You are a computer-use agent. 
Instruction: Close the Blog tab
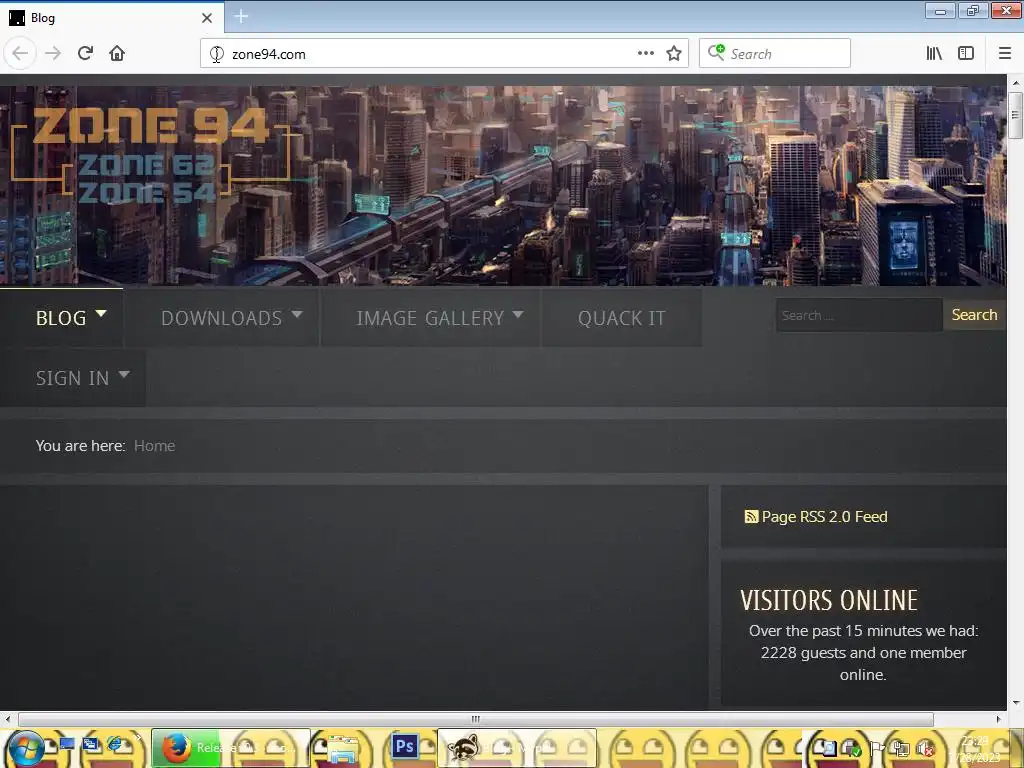[207, 18]
